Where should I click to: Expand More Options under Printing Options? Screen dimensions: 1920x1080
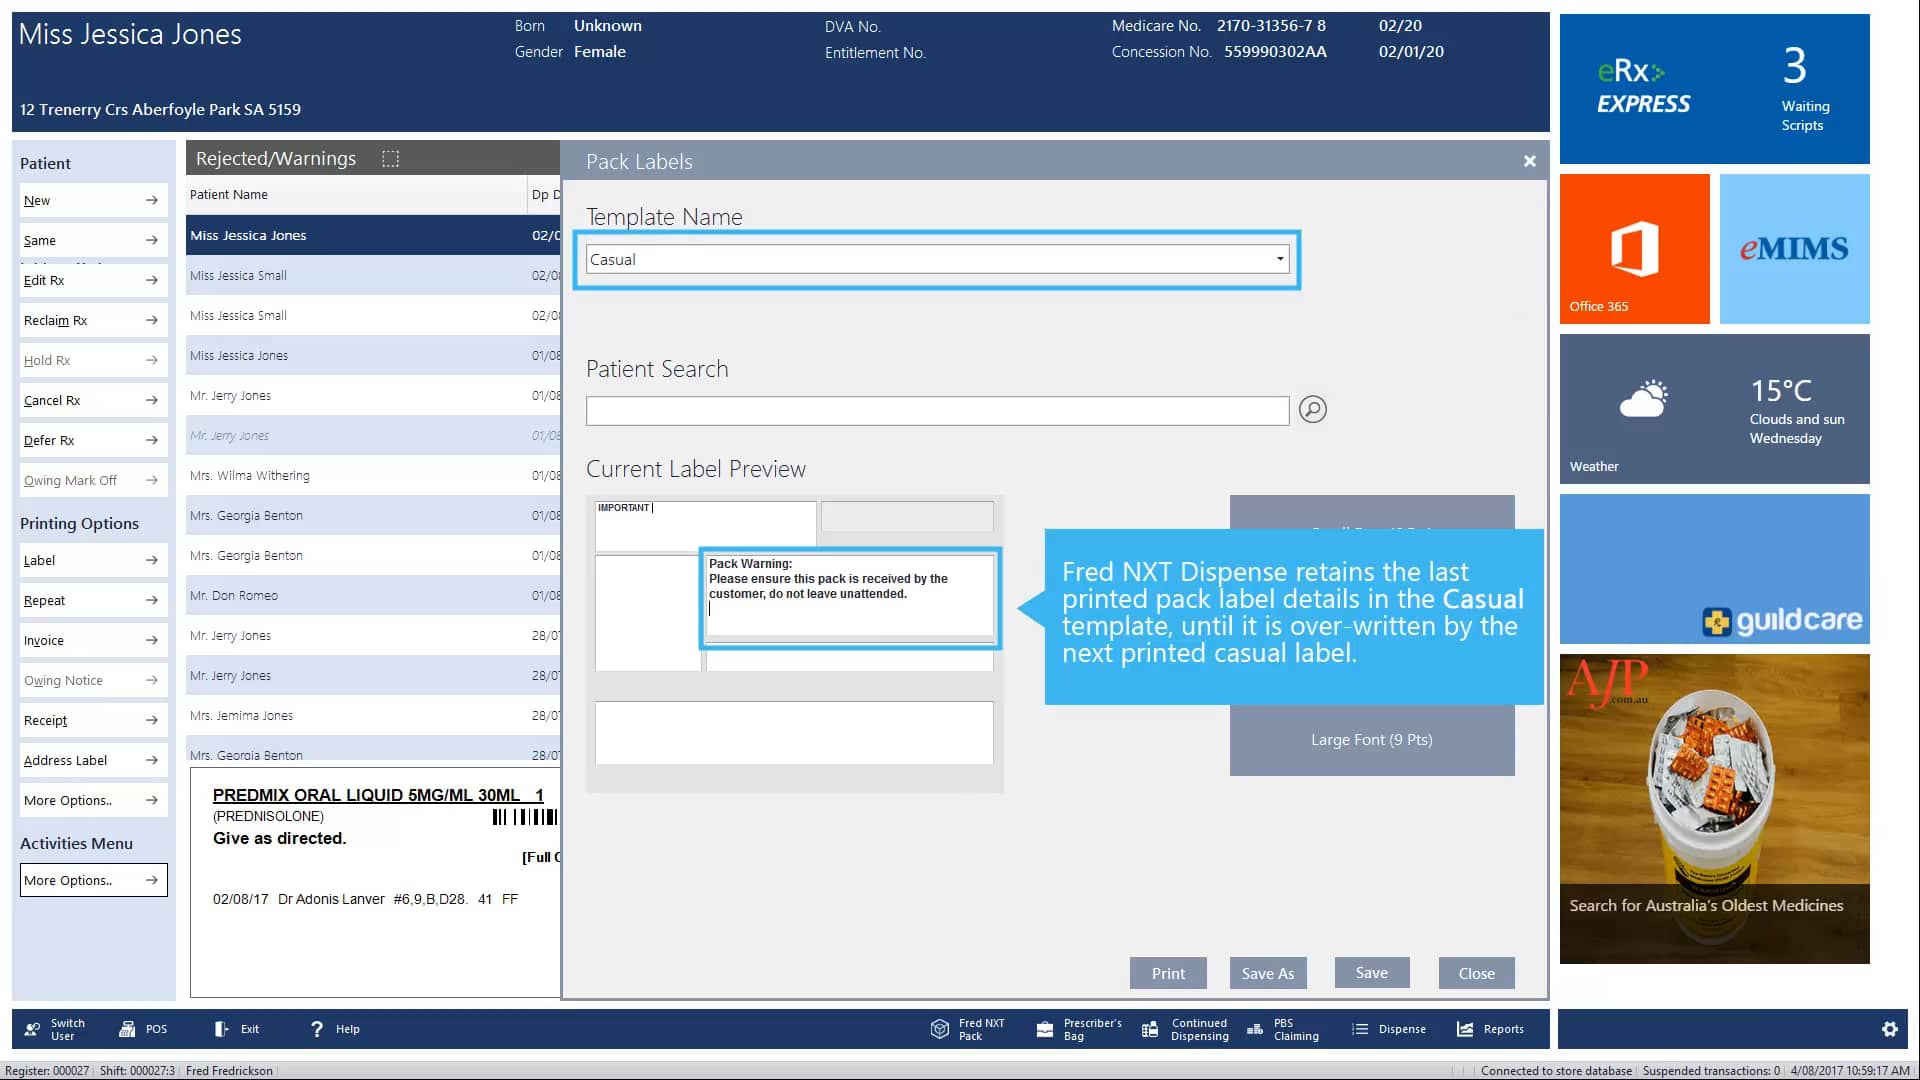[93, 800]
